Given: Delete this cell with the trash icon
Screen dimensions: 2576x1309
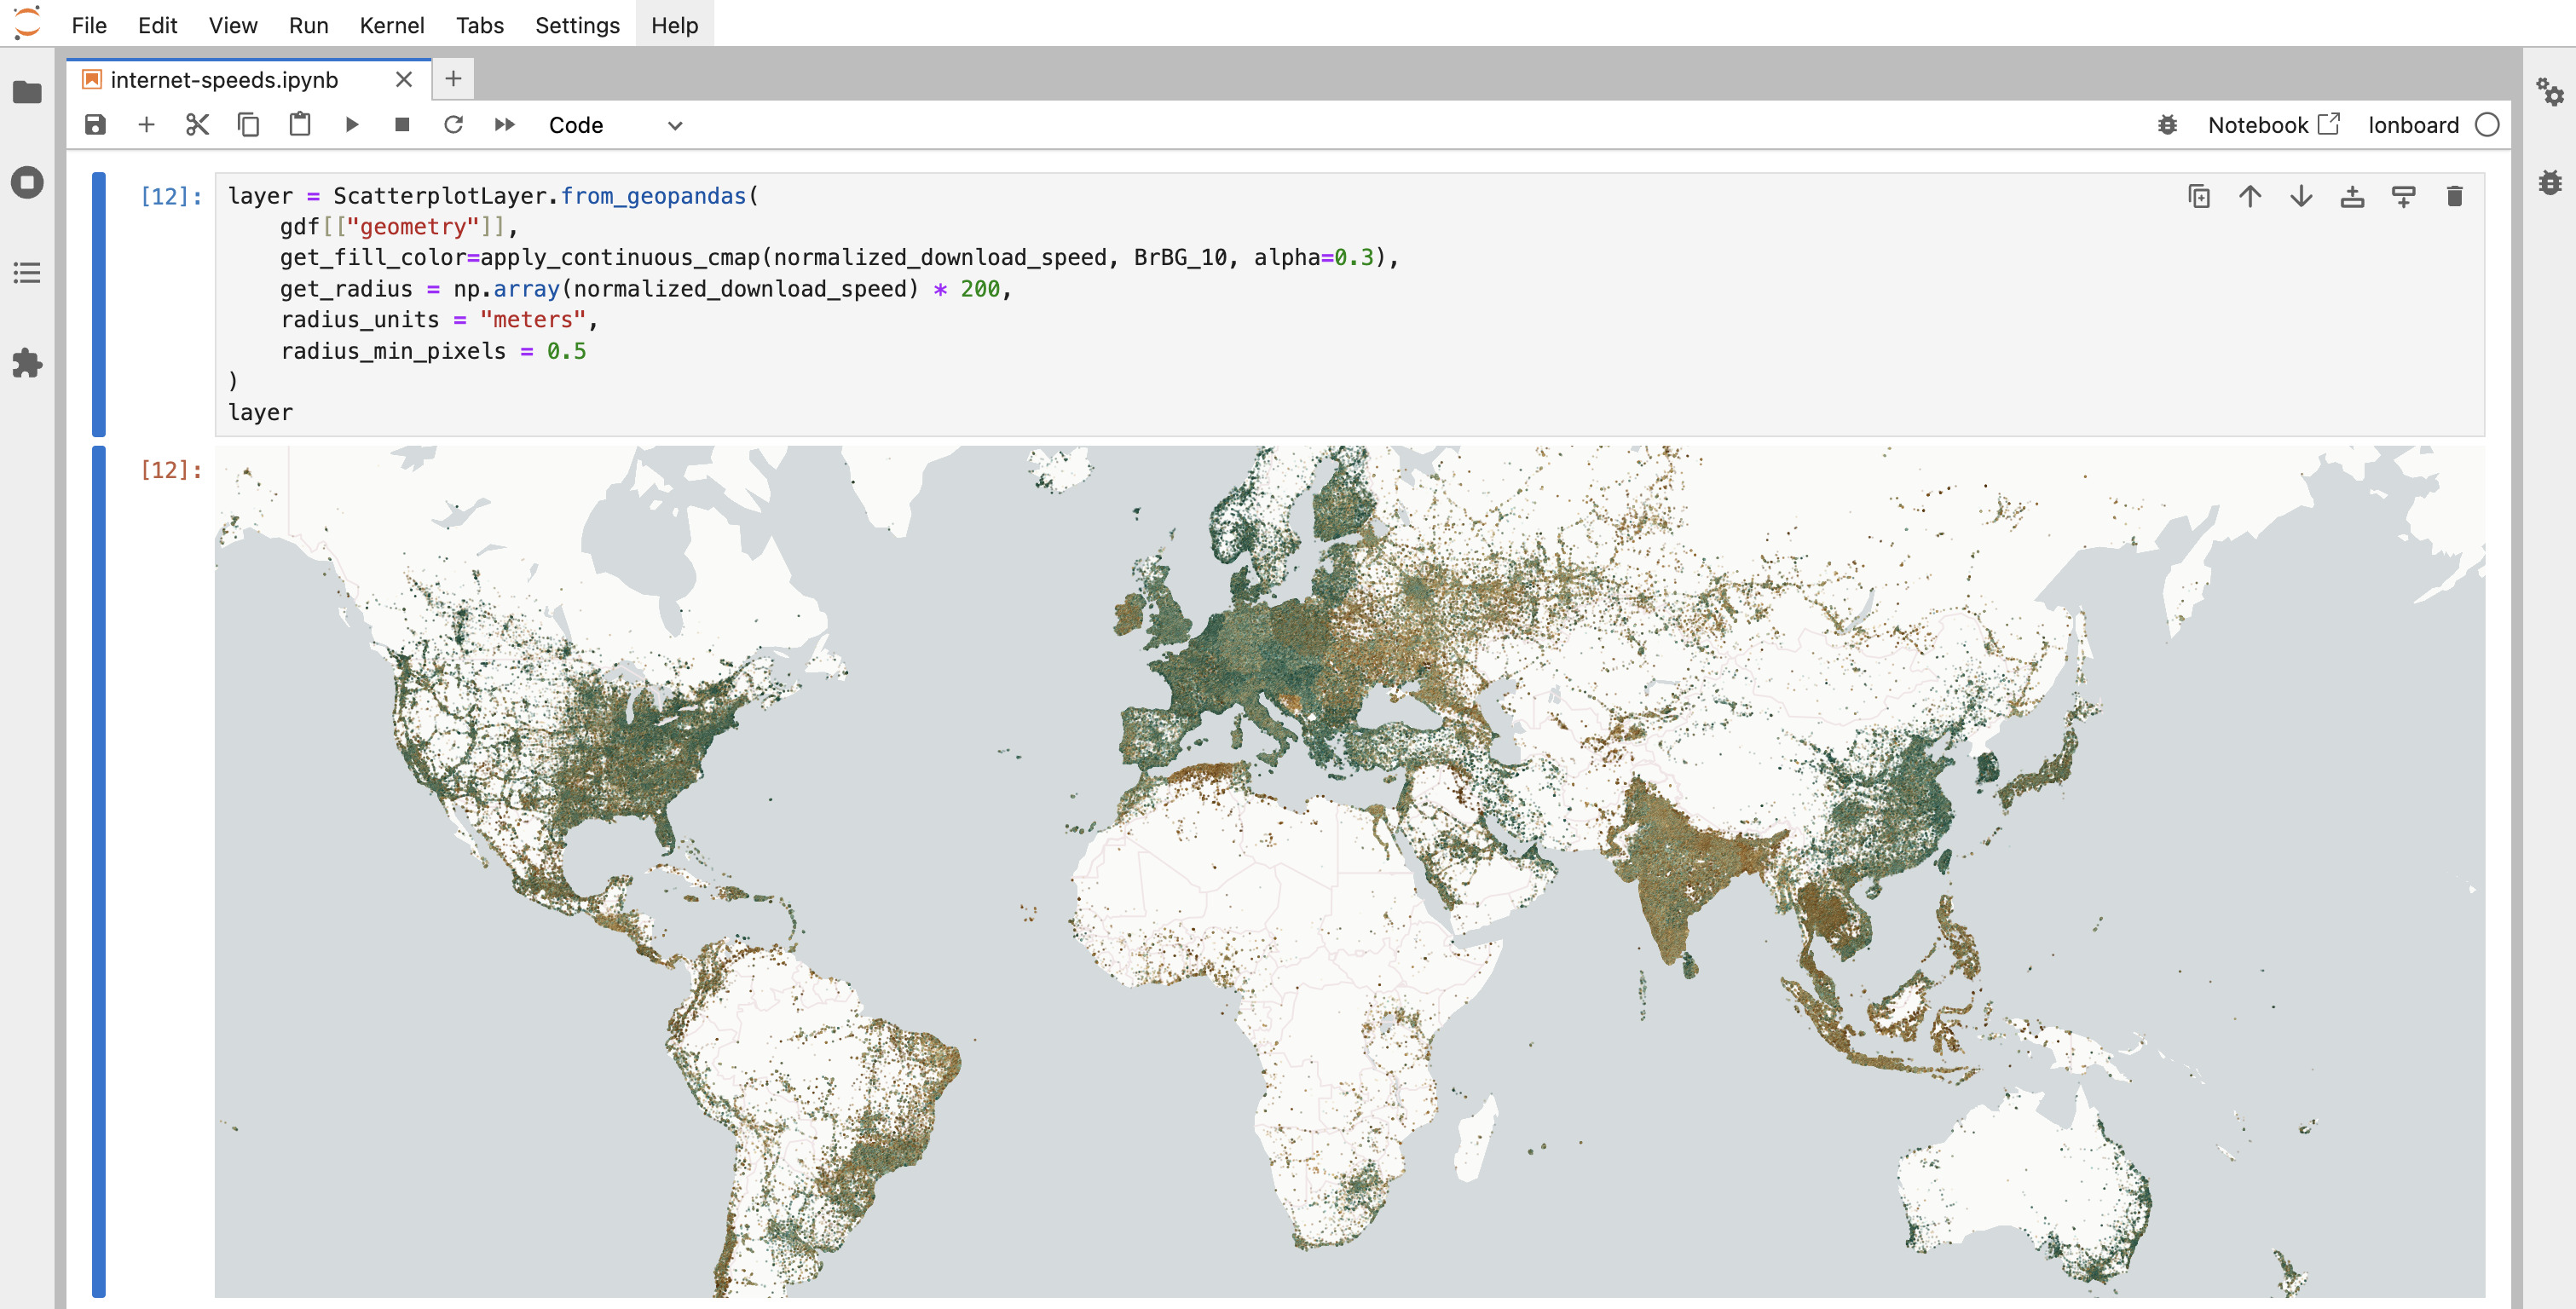Looking at the screenshot, I should [2453, 196].
